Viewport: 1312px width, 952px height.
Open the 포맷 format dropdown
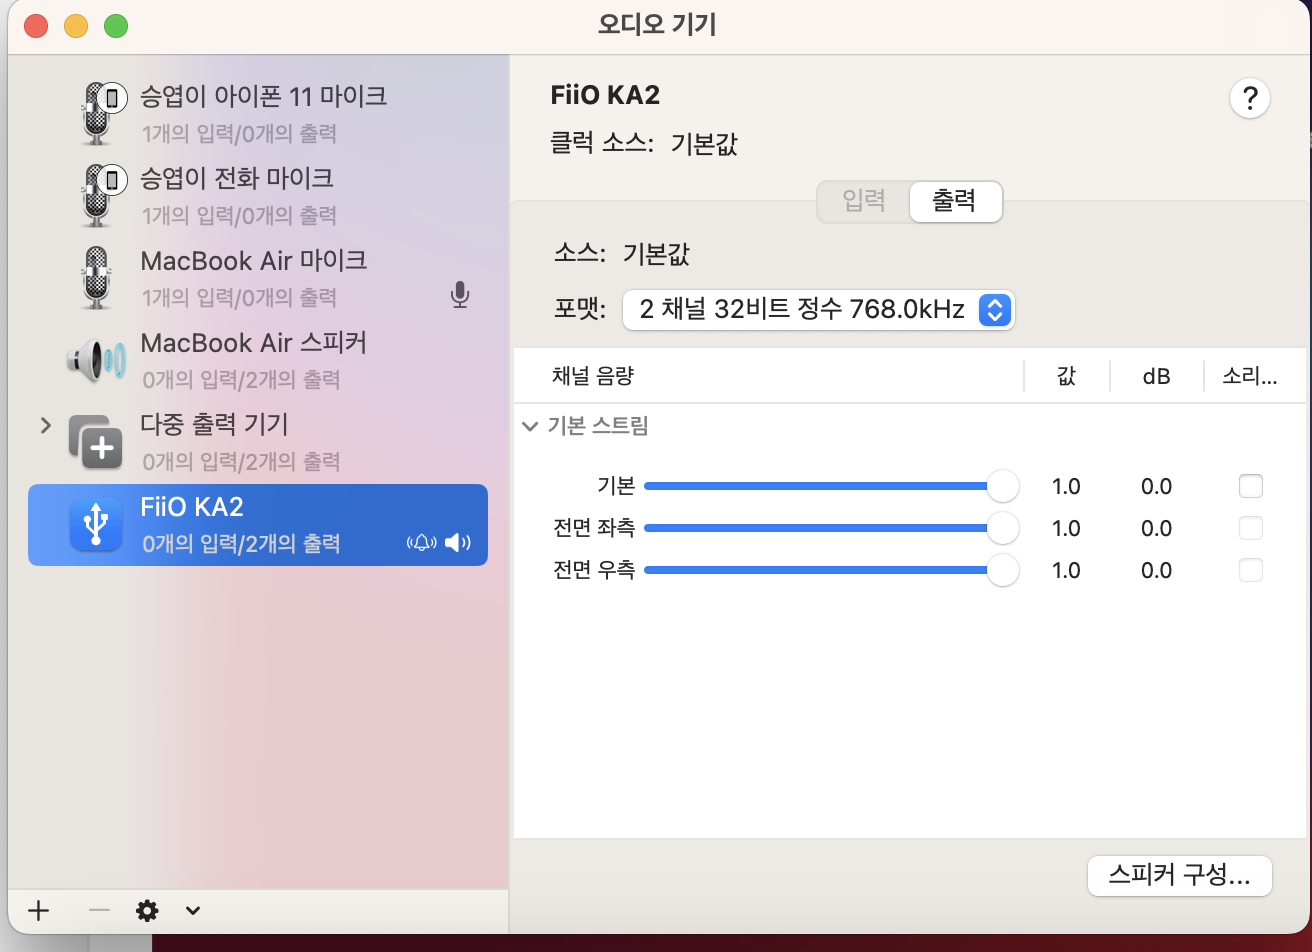point(818,310)
